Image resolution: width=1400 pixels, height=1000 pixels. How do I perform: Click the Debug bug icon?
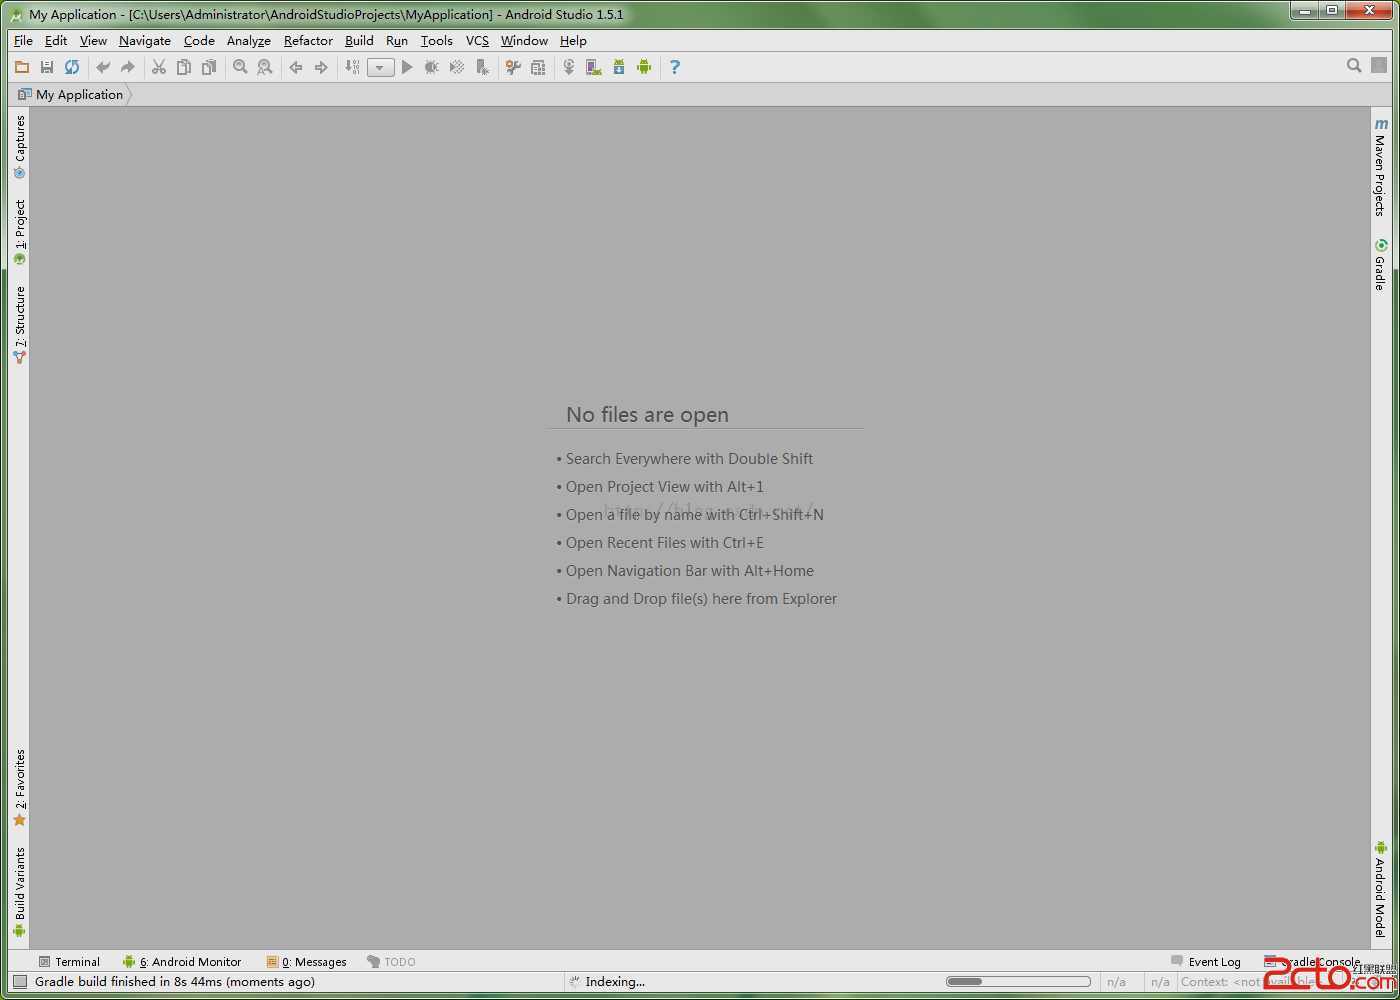point(432,67)
